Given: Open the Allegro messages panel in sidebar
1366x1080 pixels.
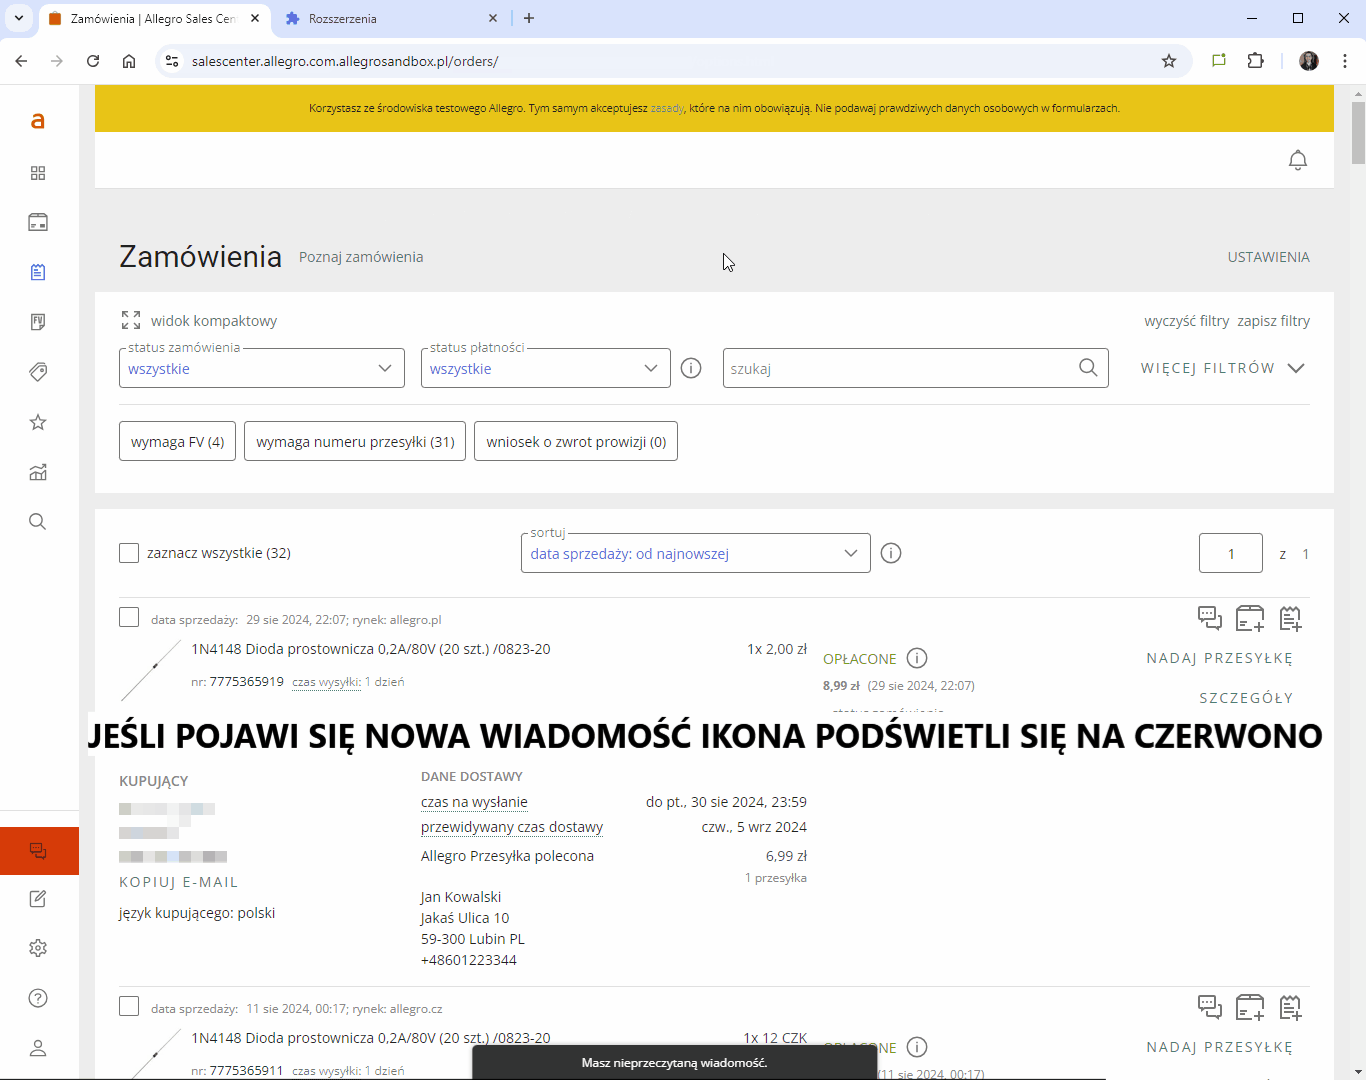Looking at the screenshot, I should (x=38, y=850).
